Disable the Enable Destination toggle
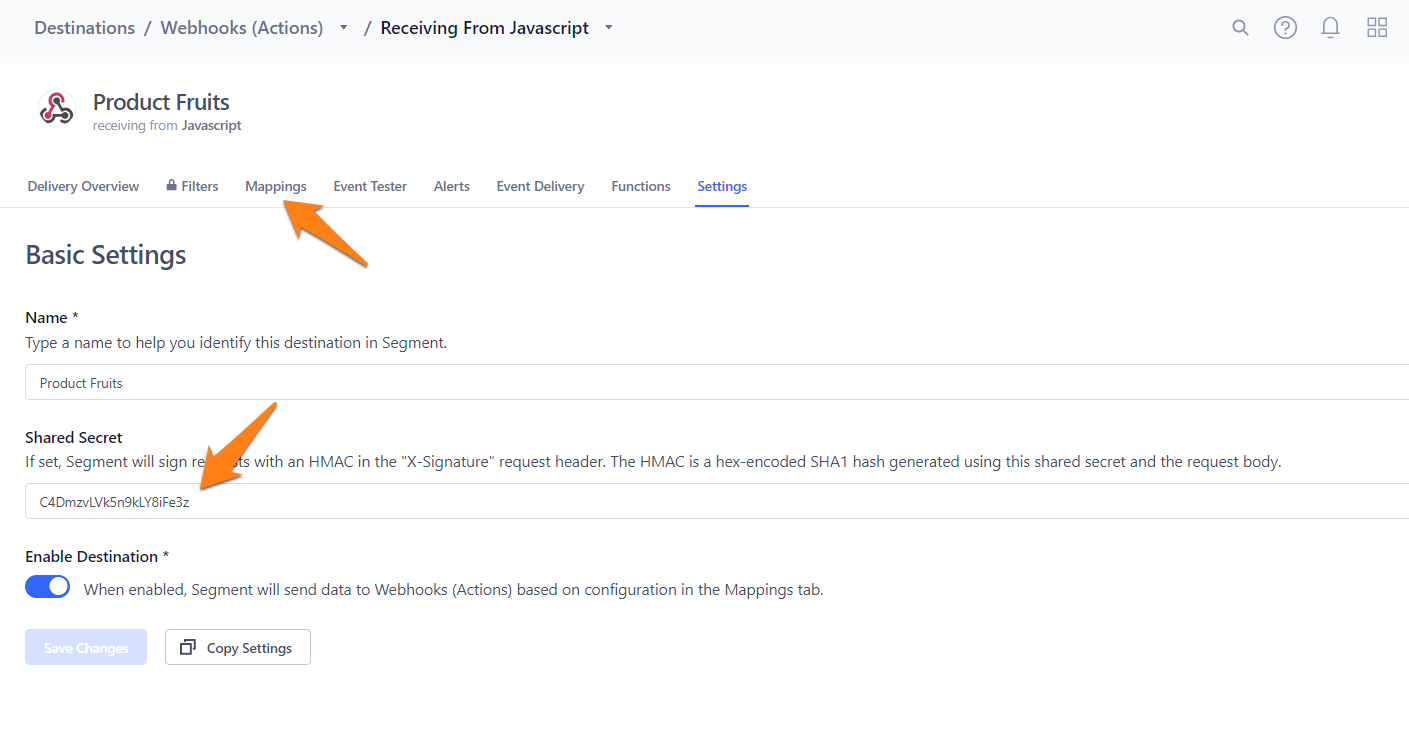The width and height of the screenshot is (1409, 739). click(x=47, y=586)
